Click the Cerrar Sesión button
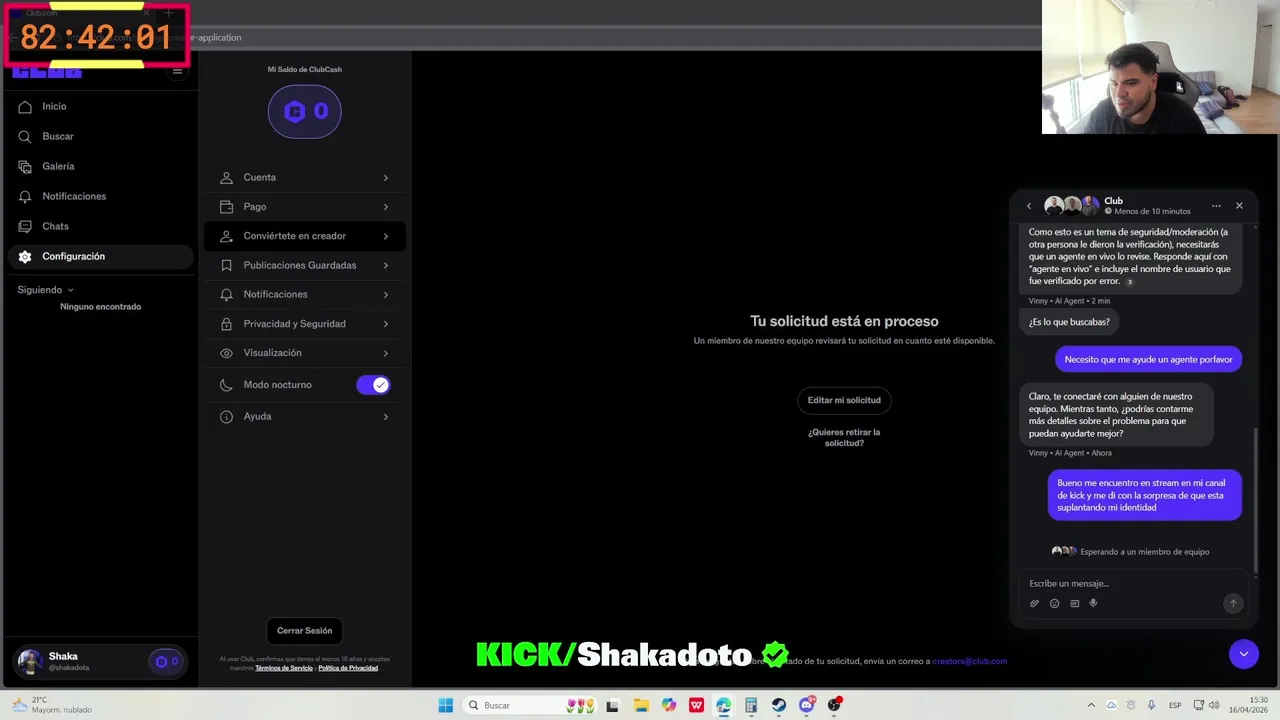1280x720 pixels. (x=305, y=631)
